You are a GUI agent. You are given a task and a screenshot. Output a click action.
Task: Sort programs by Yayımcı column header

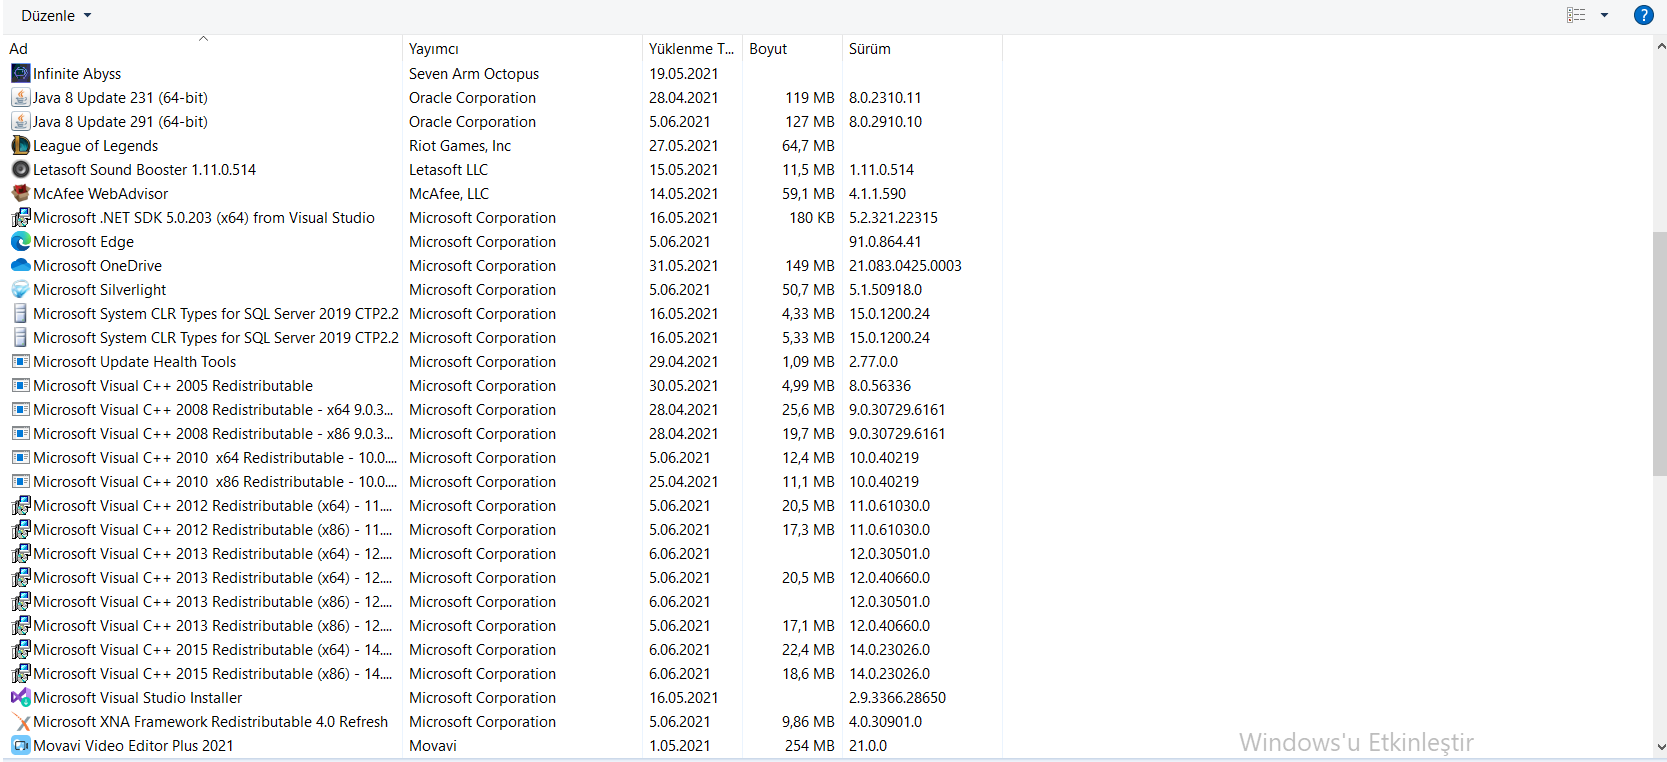(x=522, y=48)
